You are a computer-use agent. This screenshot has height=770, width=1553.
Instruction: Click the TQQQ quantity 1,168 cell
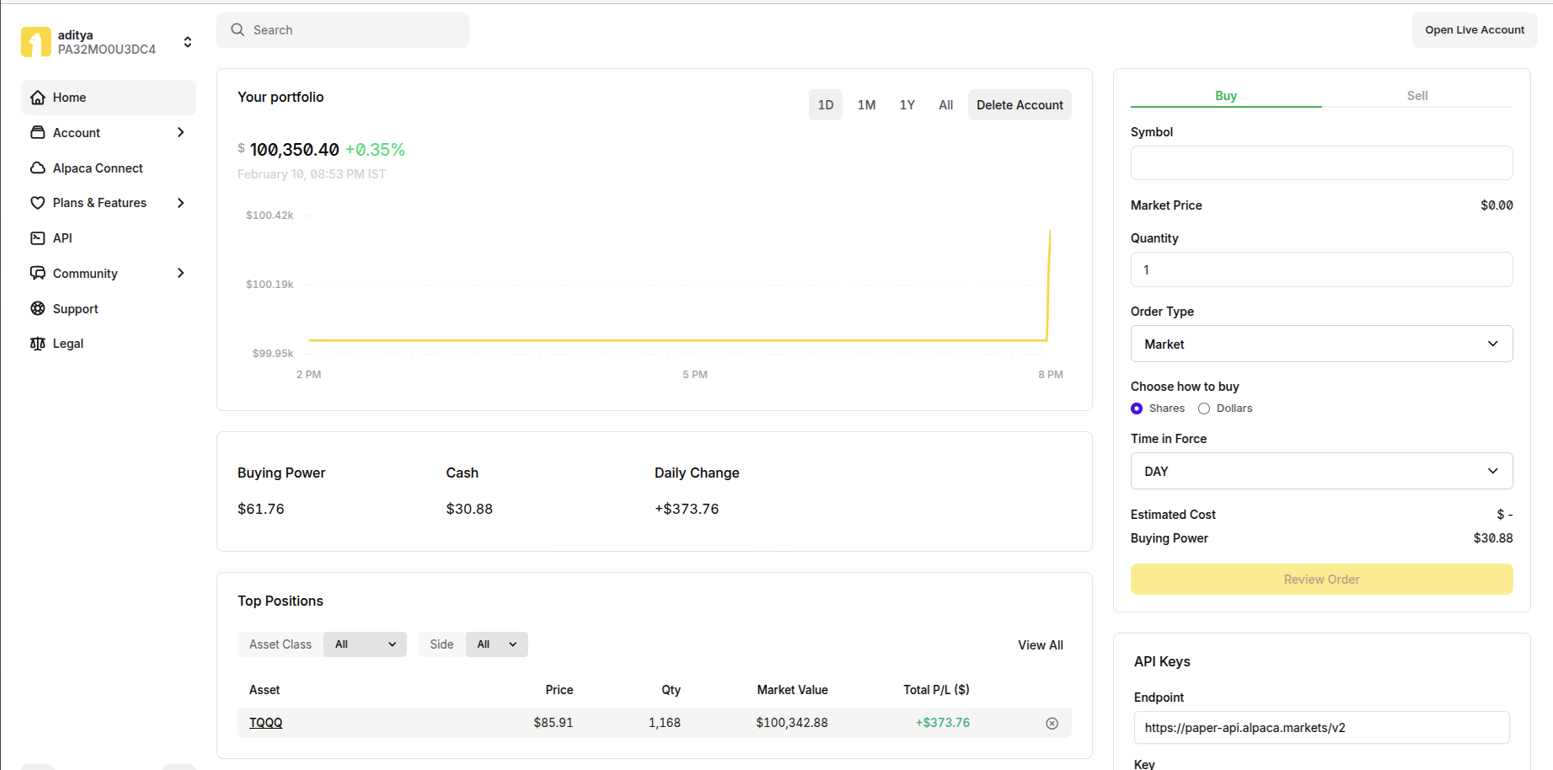pos(664,723)
